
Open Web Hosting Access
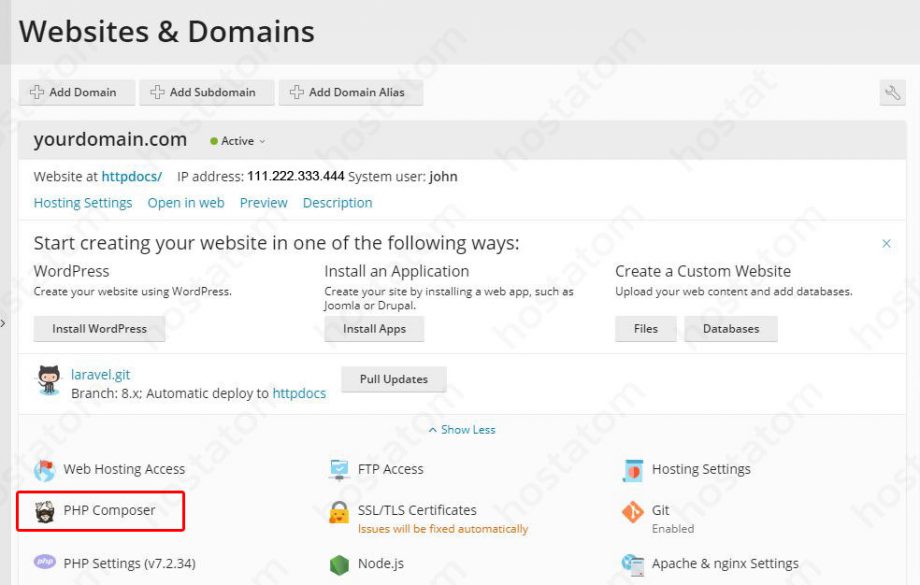click(124, 469)
